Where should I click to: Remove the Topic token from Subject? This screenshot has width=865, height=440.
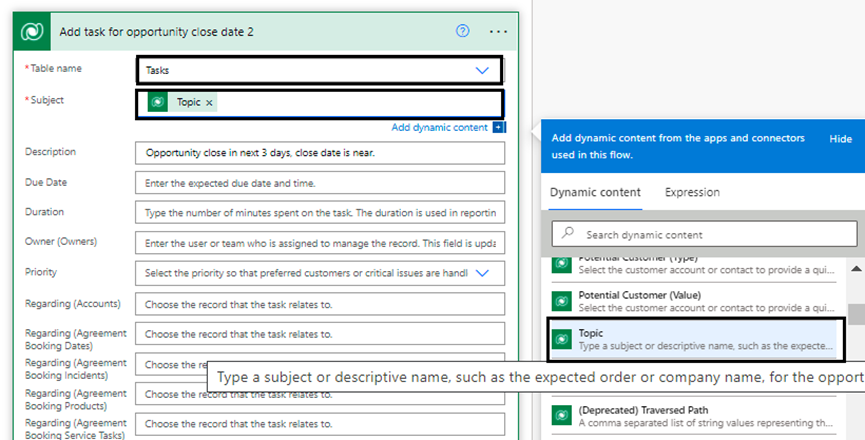coord(209,103)
